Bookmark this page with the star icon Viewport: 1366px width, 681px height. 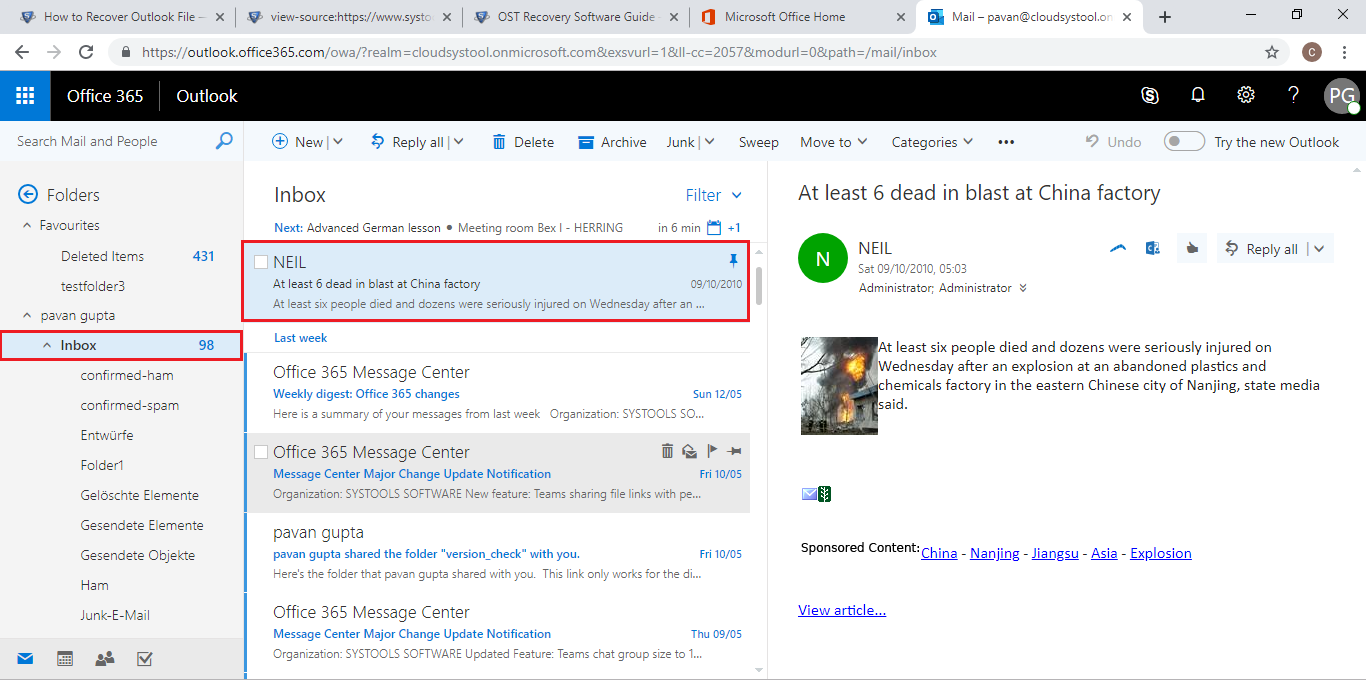point(1272,52)
